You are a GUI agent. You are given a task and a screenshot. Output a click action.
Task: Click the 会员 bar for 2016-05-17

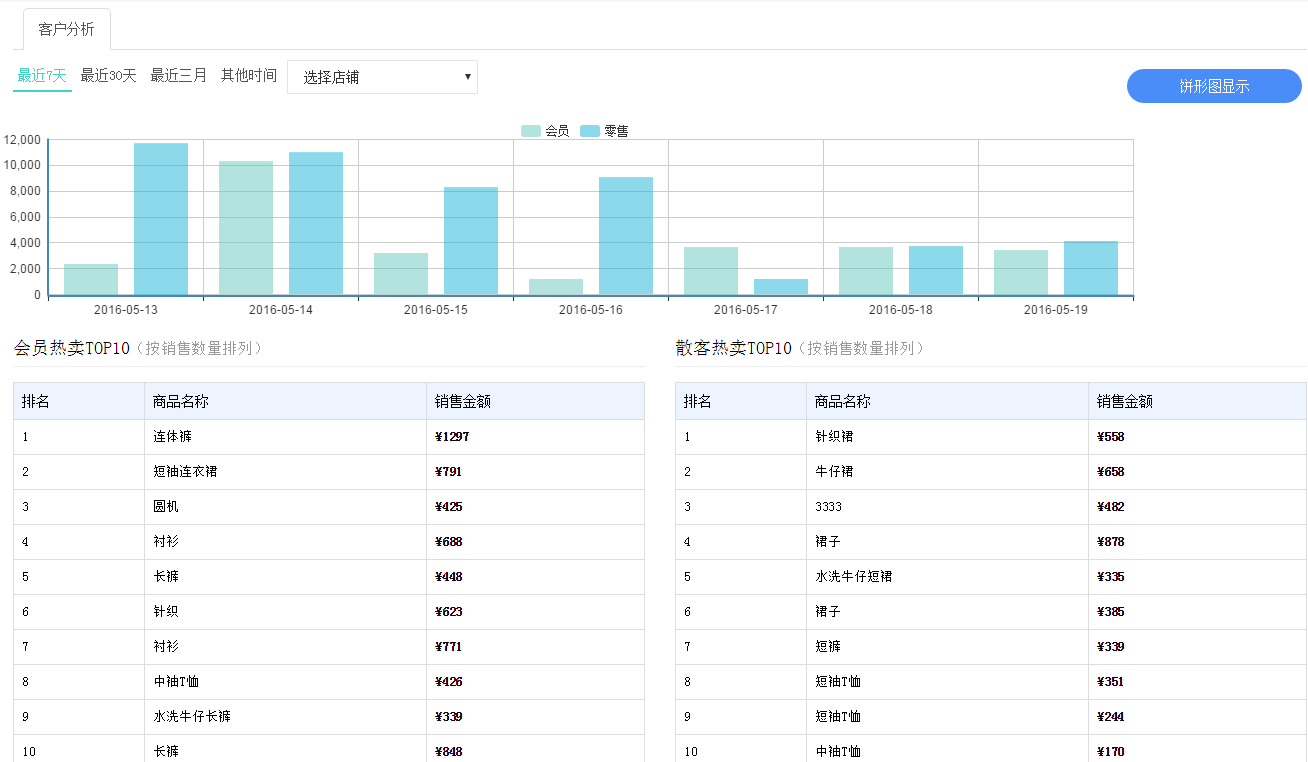[711, 271]
